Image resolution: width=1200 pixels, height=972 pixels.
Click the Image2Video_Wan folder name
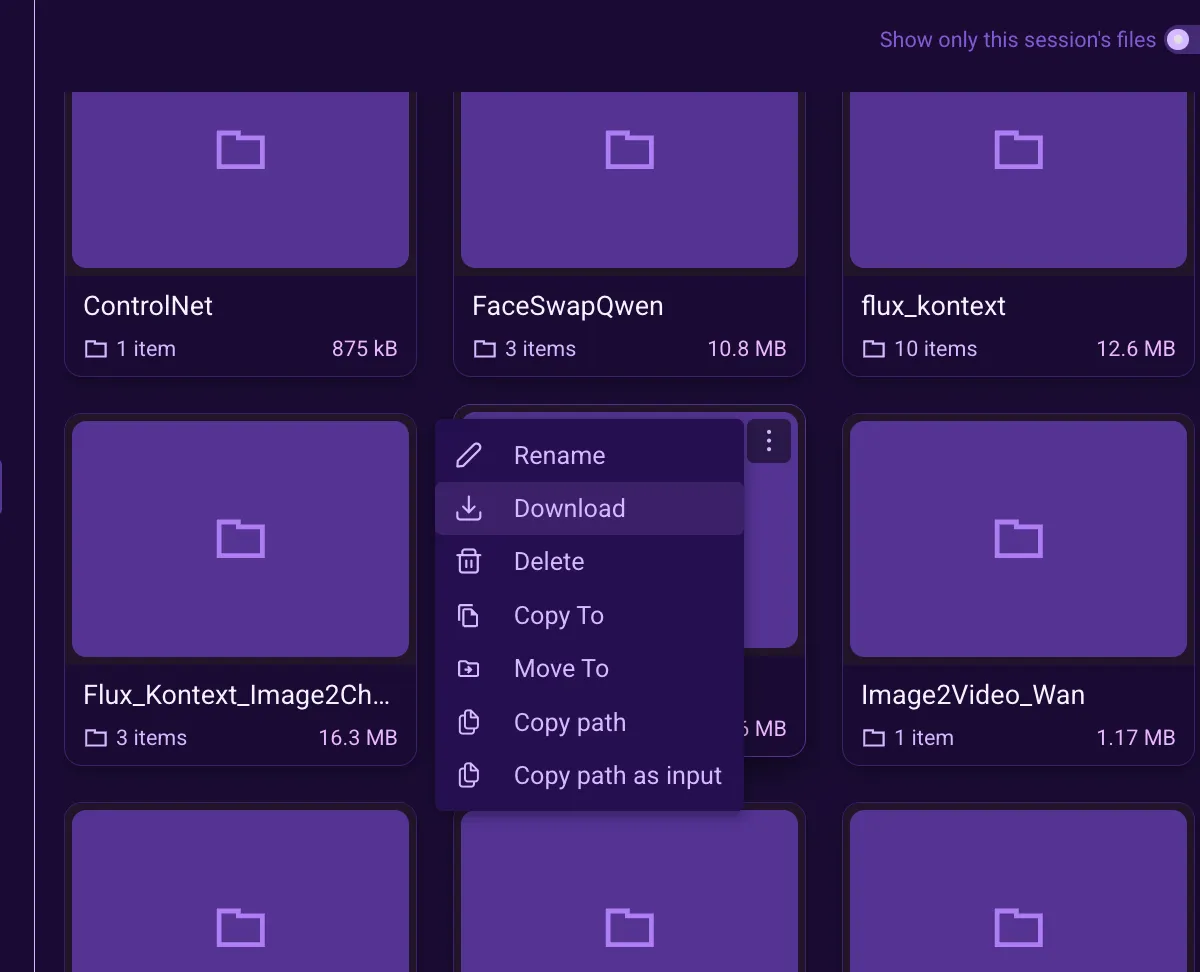pos(973,695)
